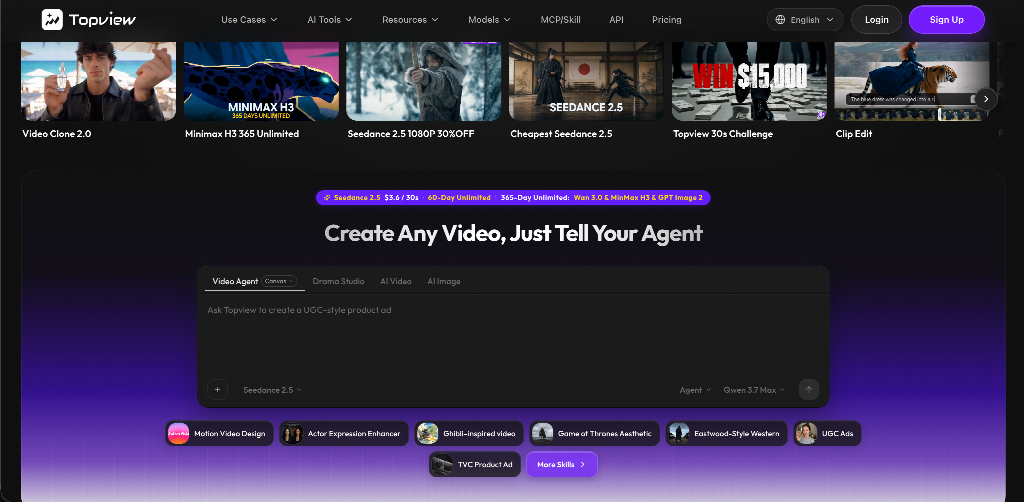This screenshot has height=502, width=1024.
Task: Open the AI Tools dropdown menu
Action: click(x=330, y=20)
